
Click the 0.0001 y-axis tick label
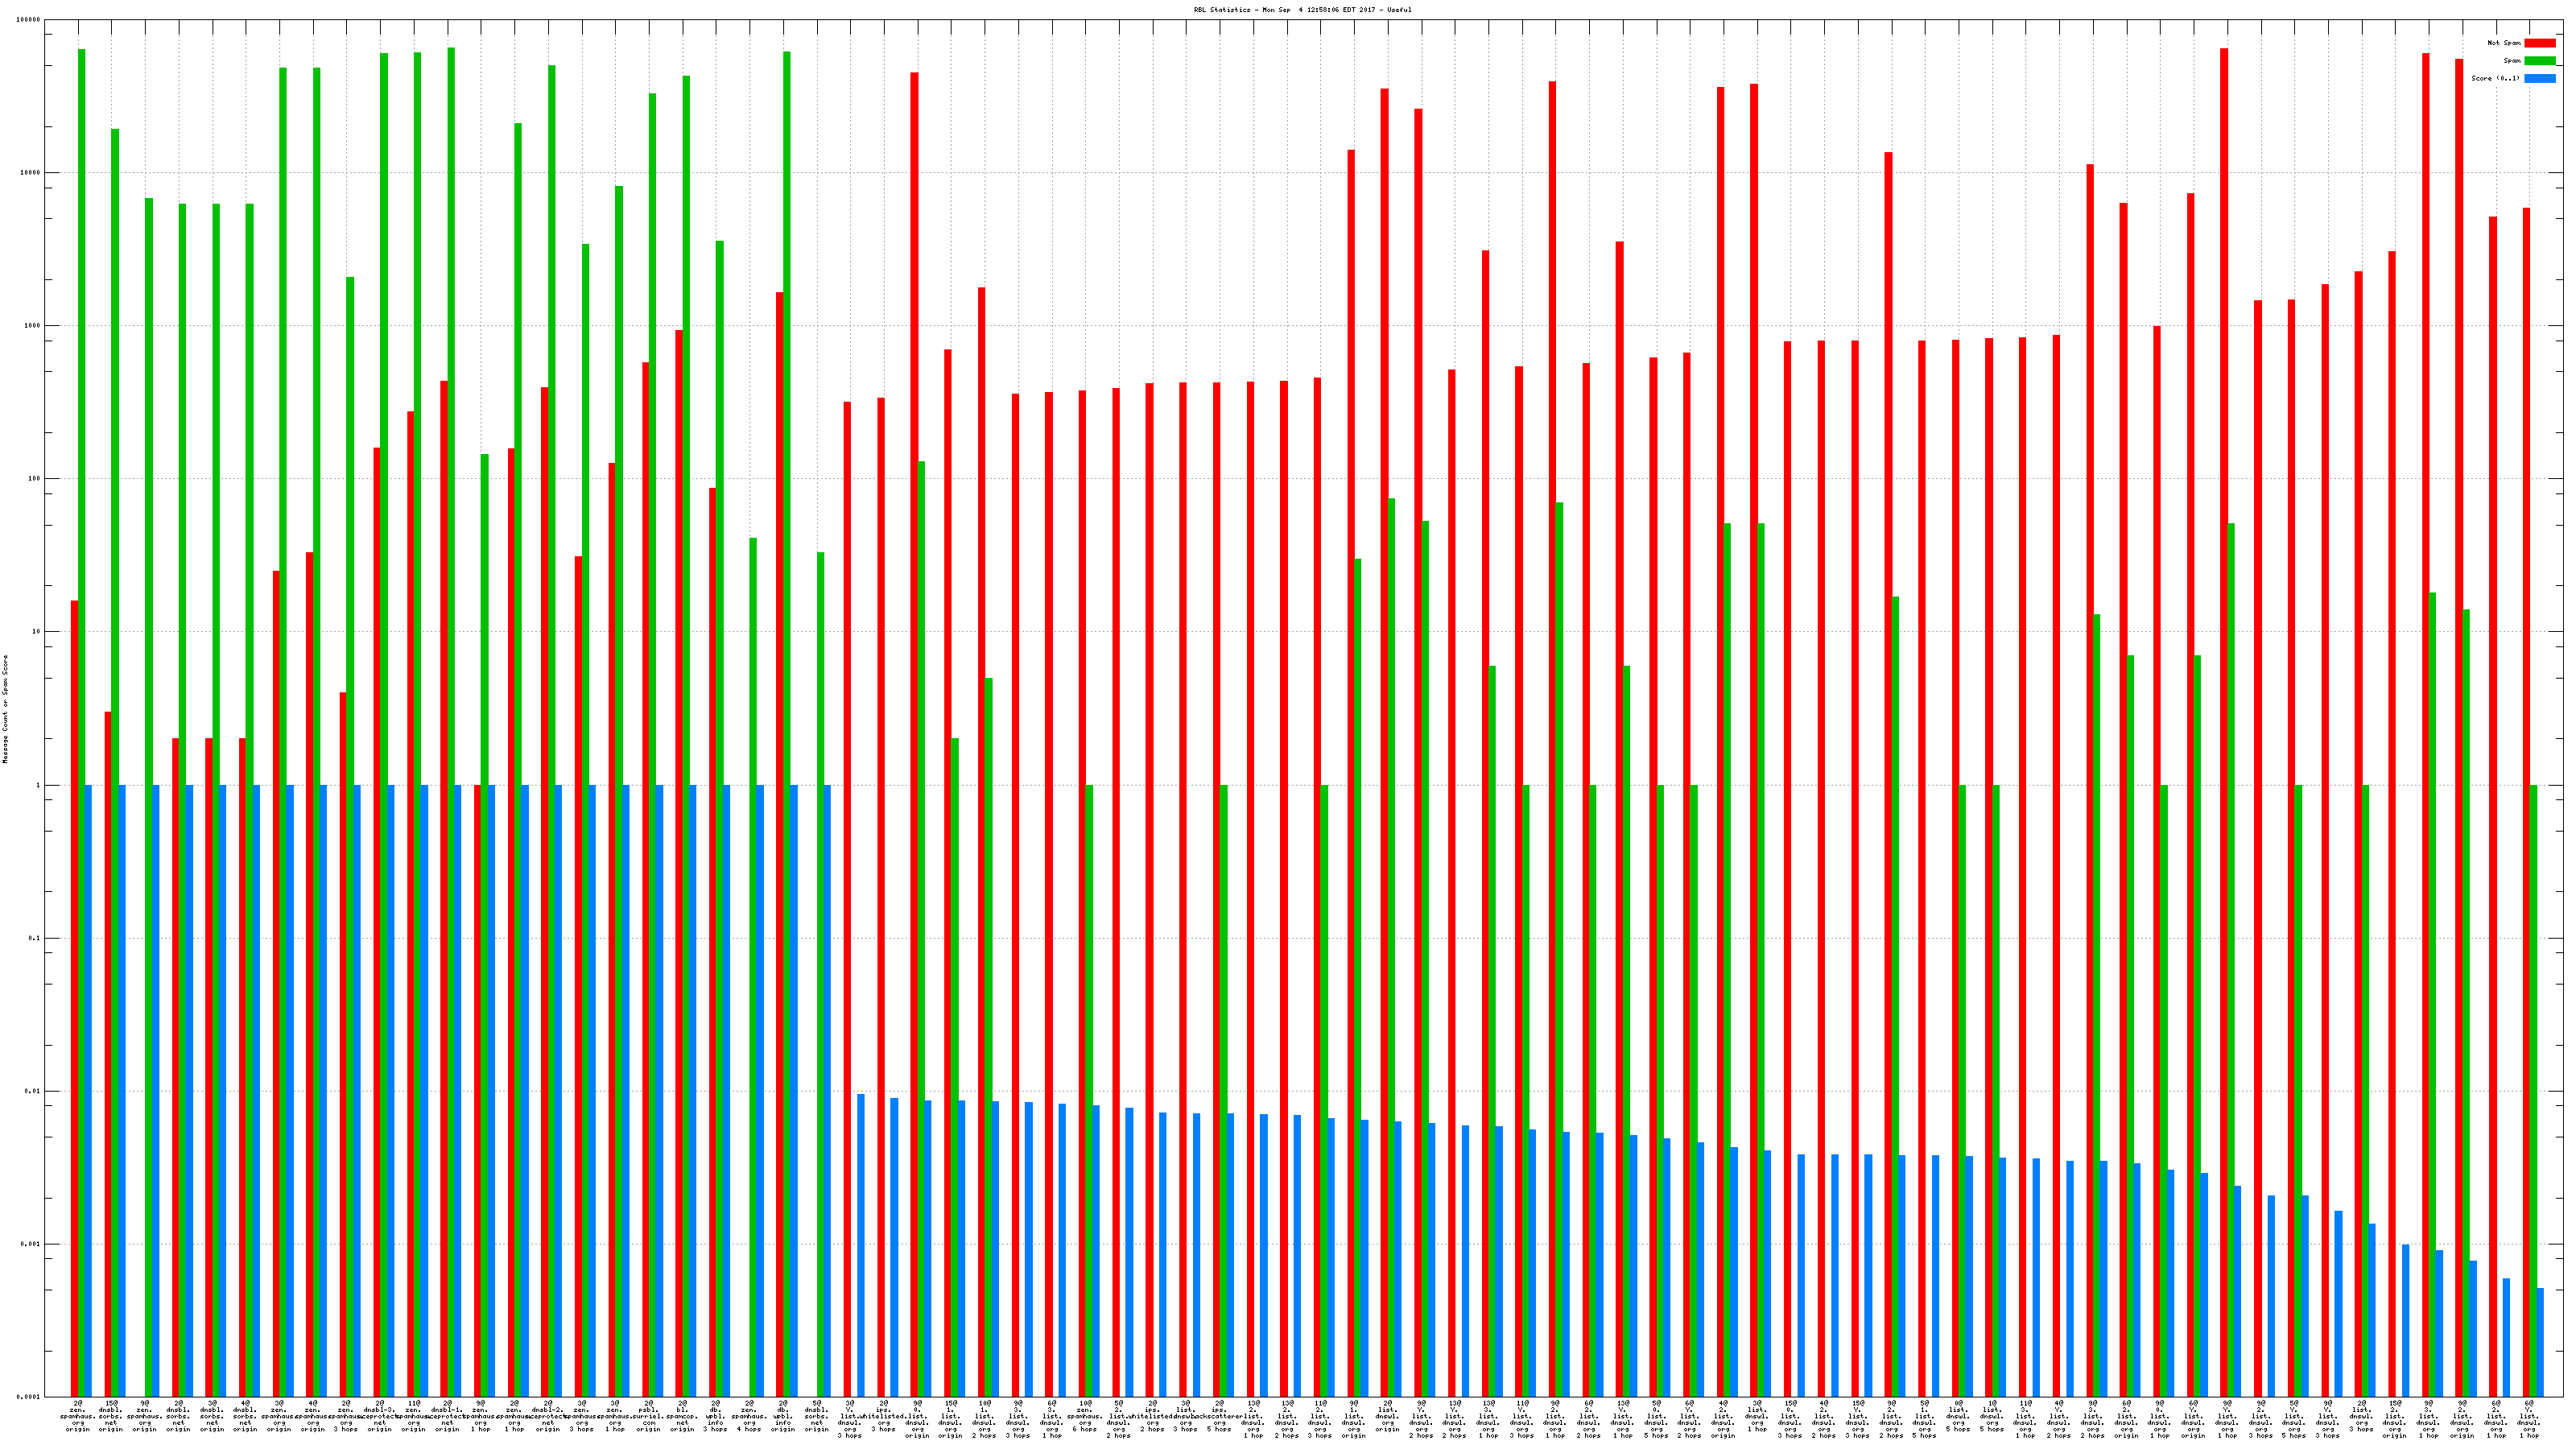point(30,1397)
